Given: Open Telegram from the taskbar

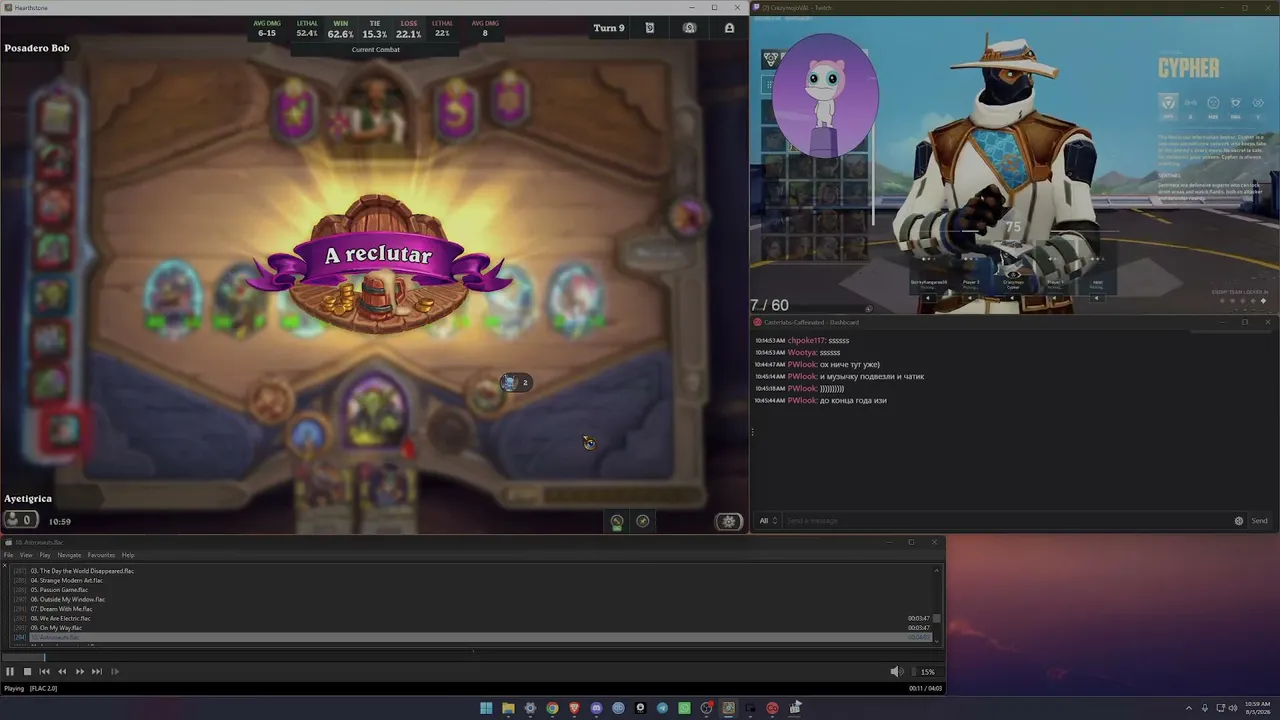Looking at the screenshot, I should [x=662, y=708].
